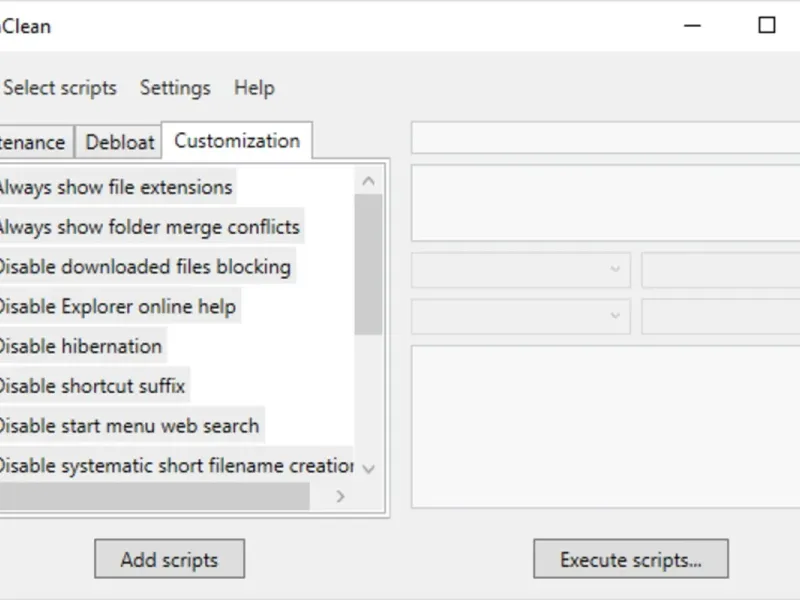Screen dimensions: 800x600
Task: Select Always show file extensions script
Action: (x=115, y=187)
